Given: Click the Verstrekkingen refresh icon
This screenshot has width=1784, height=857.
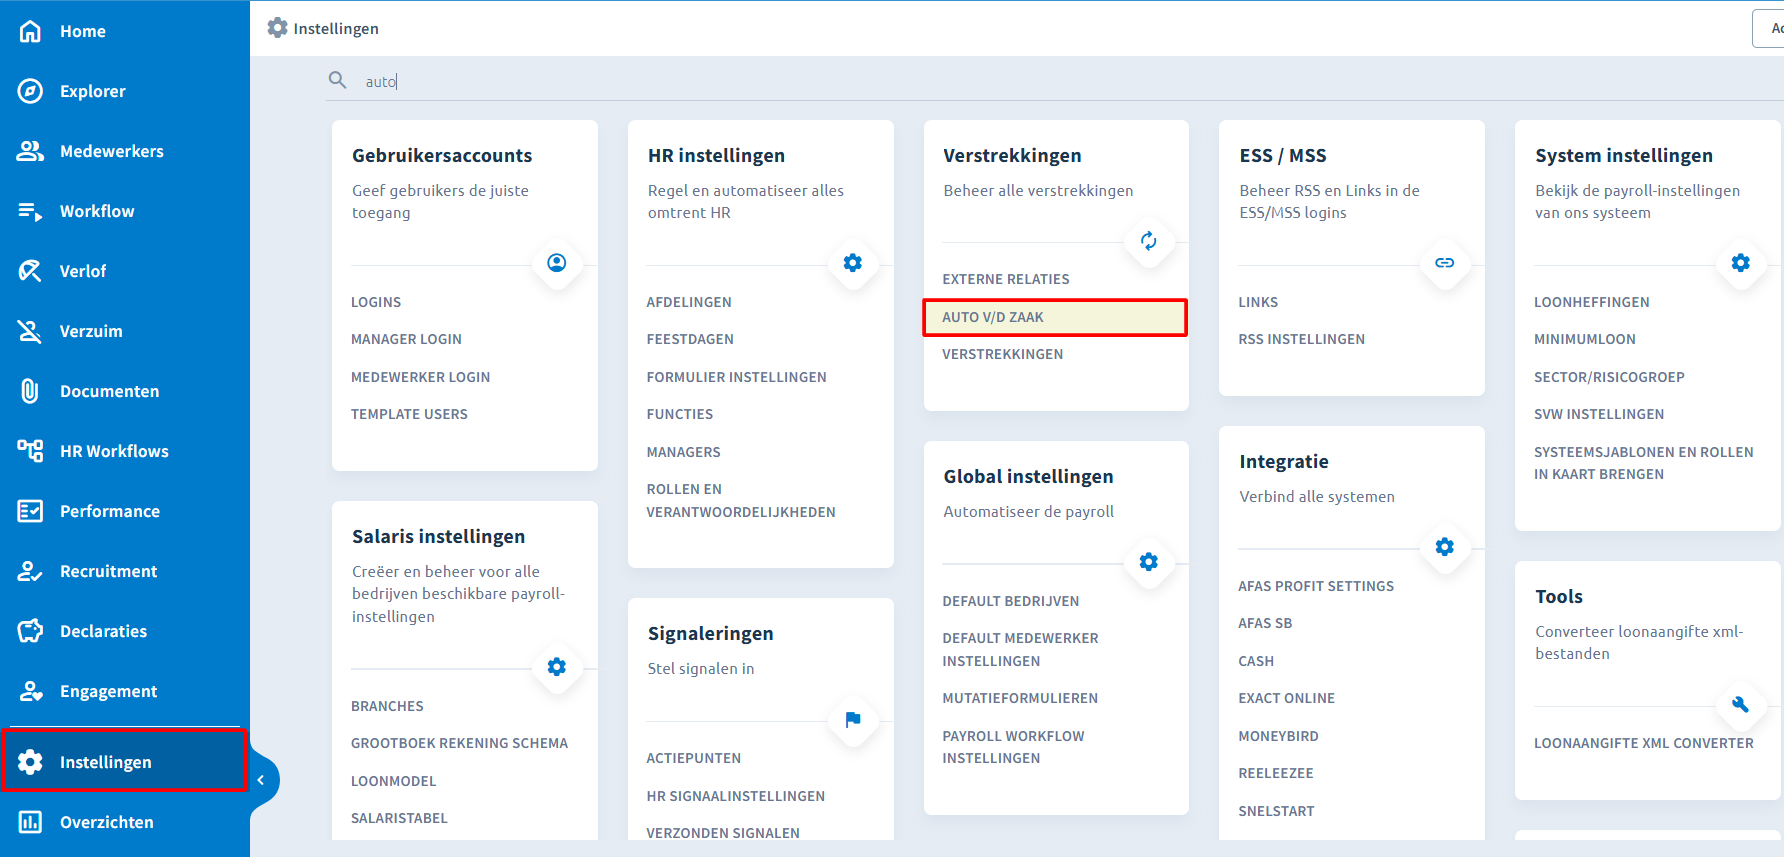Looking at the screenshot, I should (1149, 240).
